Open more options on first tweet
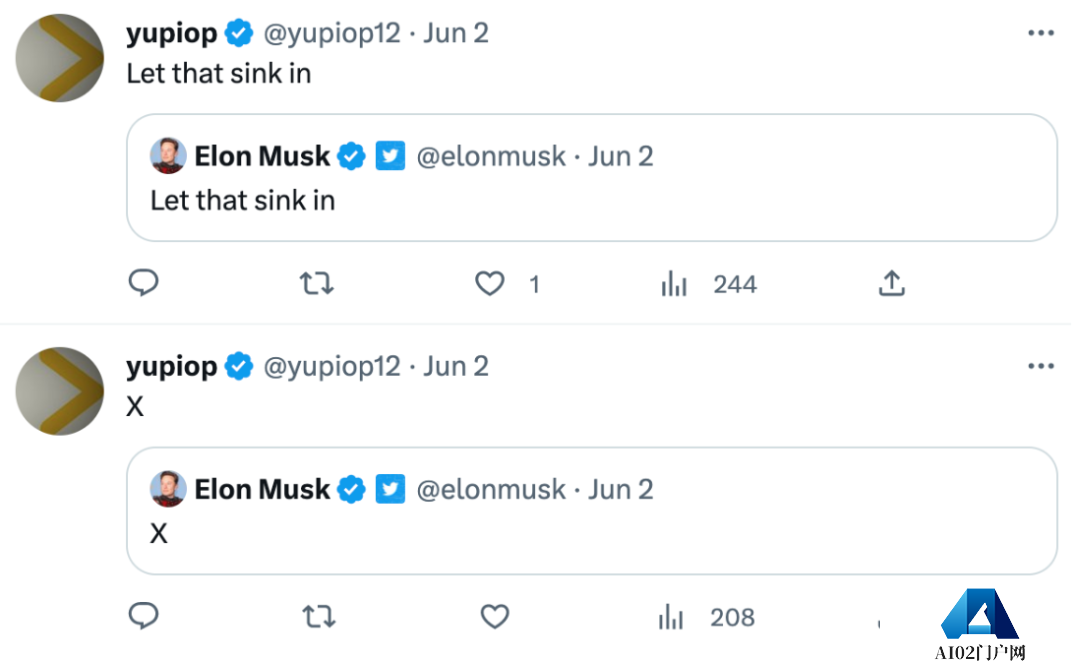The height and width of the screenshot is (661, 1080). pyautogui.click(x=1041, y=33)
